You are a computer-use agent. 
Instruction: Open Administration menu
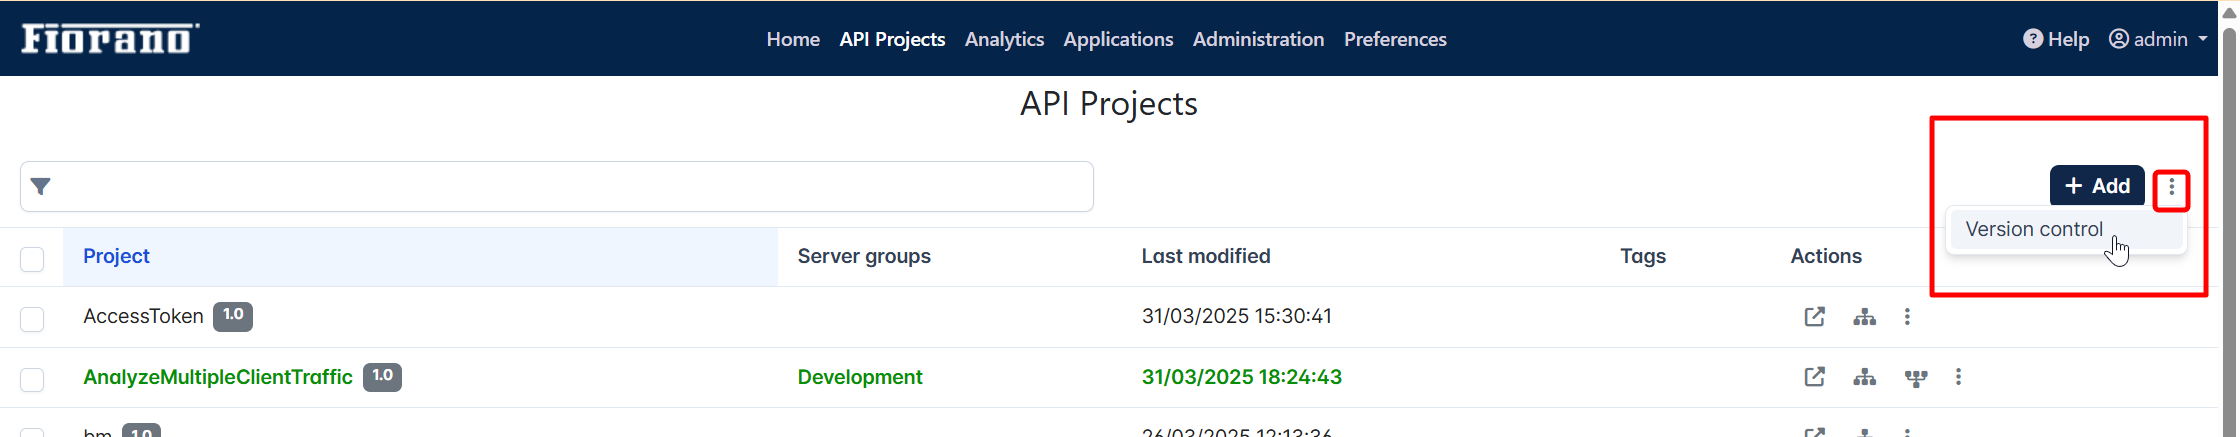click(1258, 39)
